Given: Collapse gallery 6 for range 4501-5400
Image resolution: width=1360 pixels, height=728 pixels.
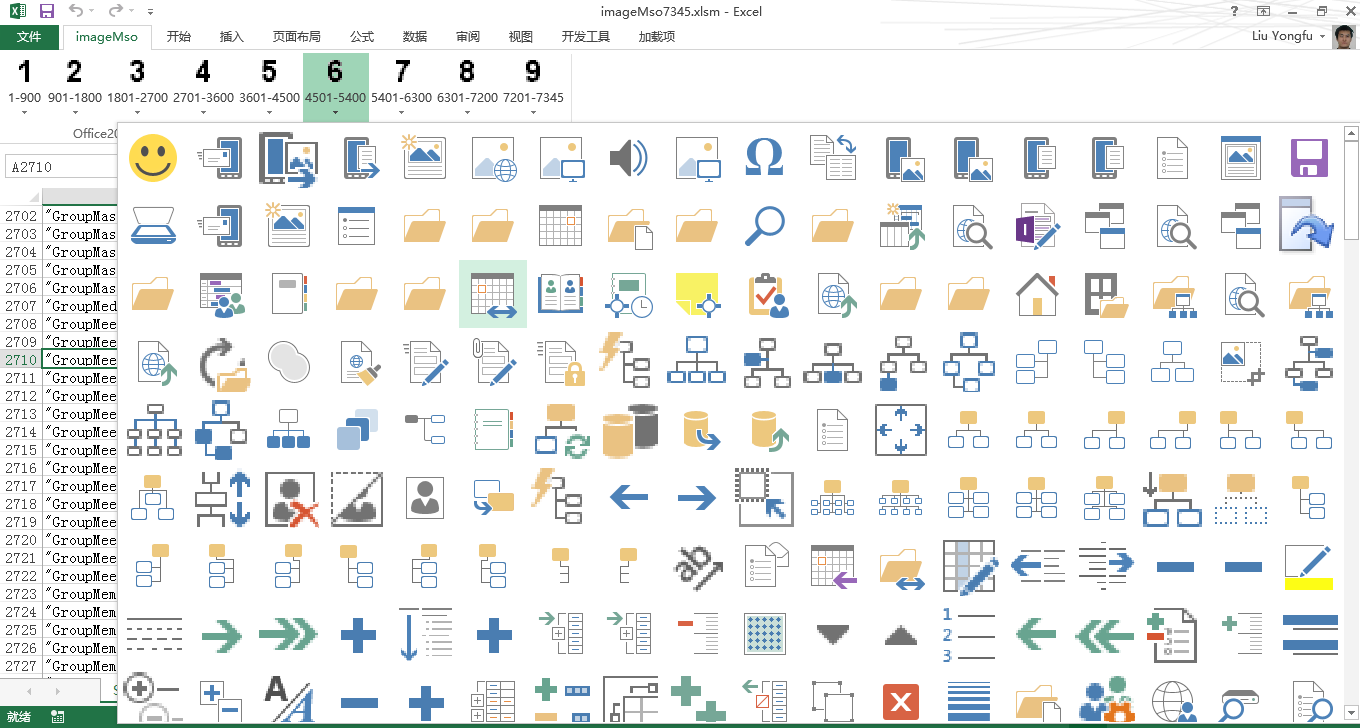Looking at the screenshot, I should click(335, 87).
